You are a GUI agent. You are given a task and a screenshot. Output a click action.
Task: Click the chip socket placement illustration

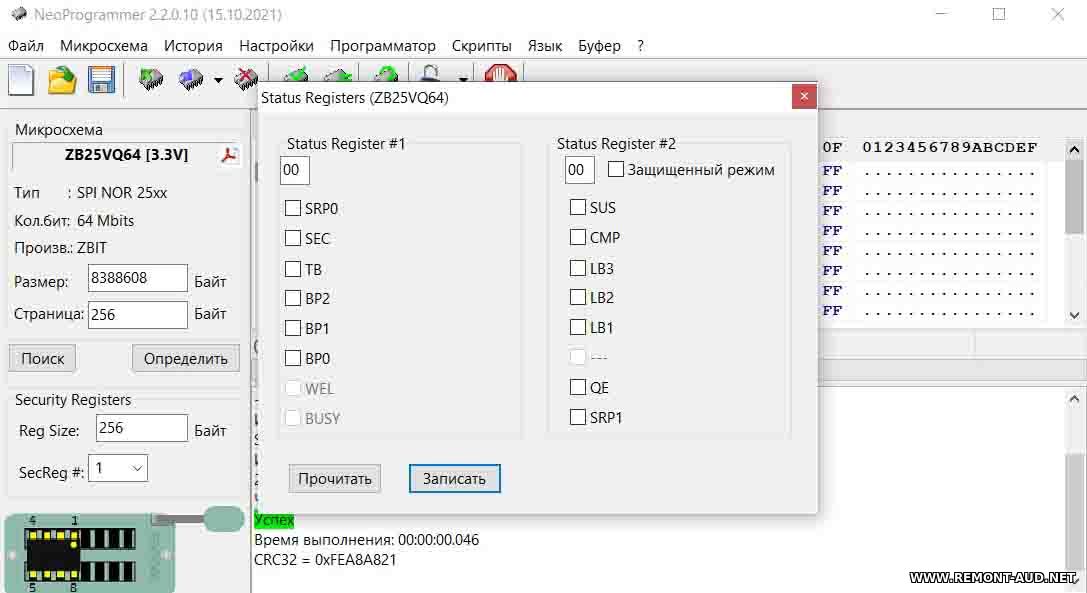pyautogui.click(x=89, y=553)
